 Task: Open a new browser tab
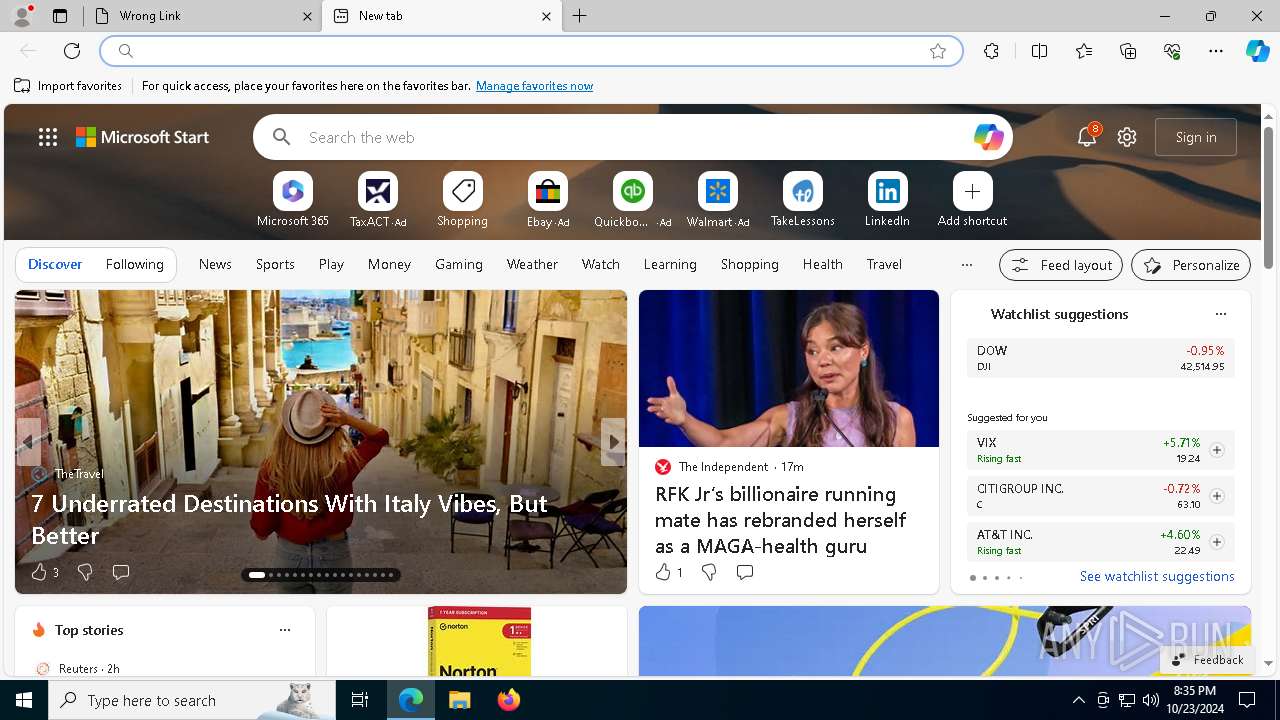point(580,16)
